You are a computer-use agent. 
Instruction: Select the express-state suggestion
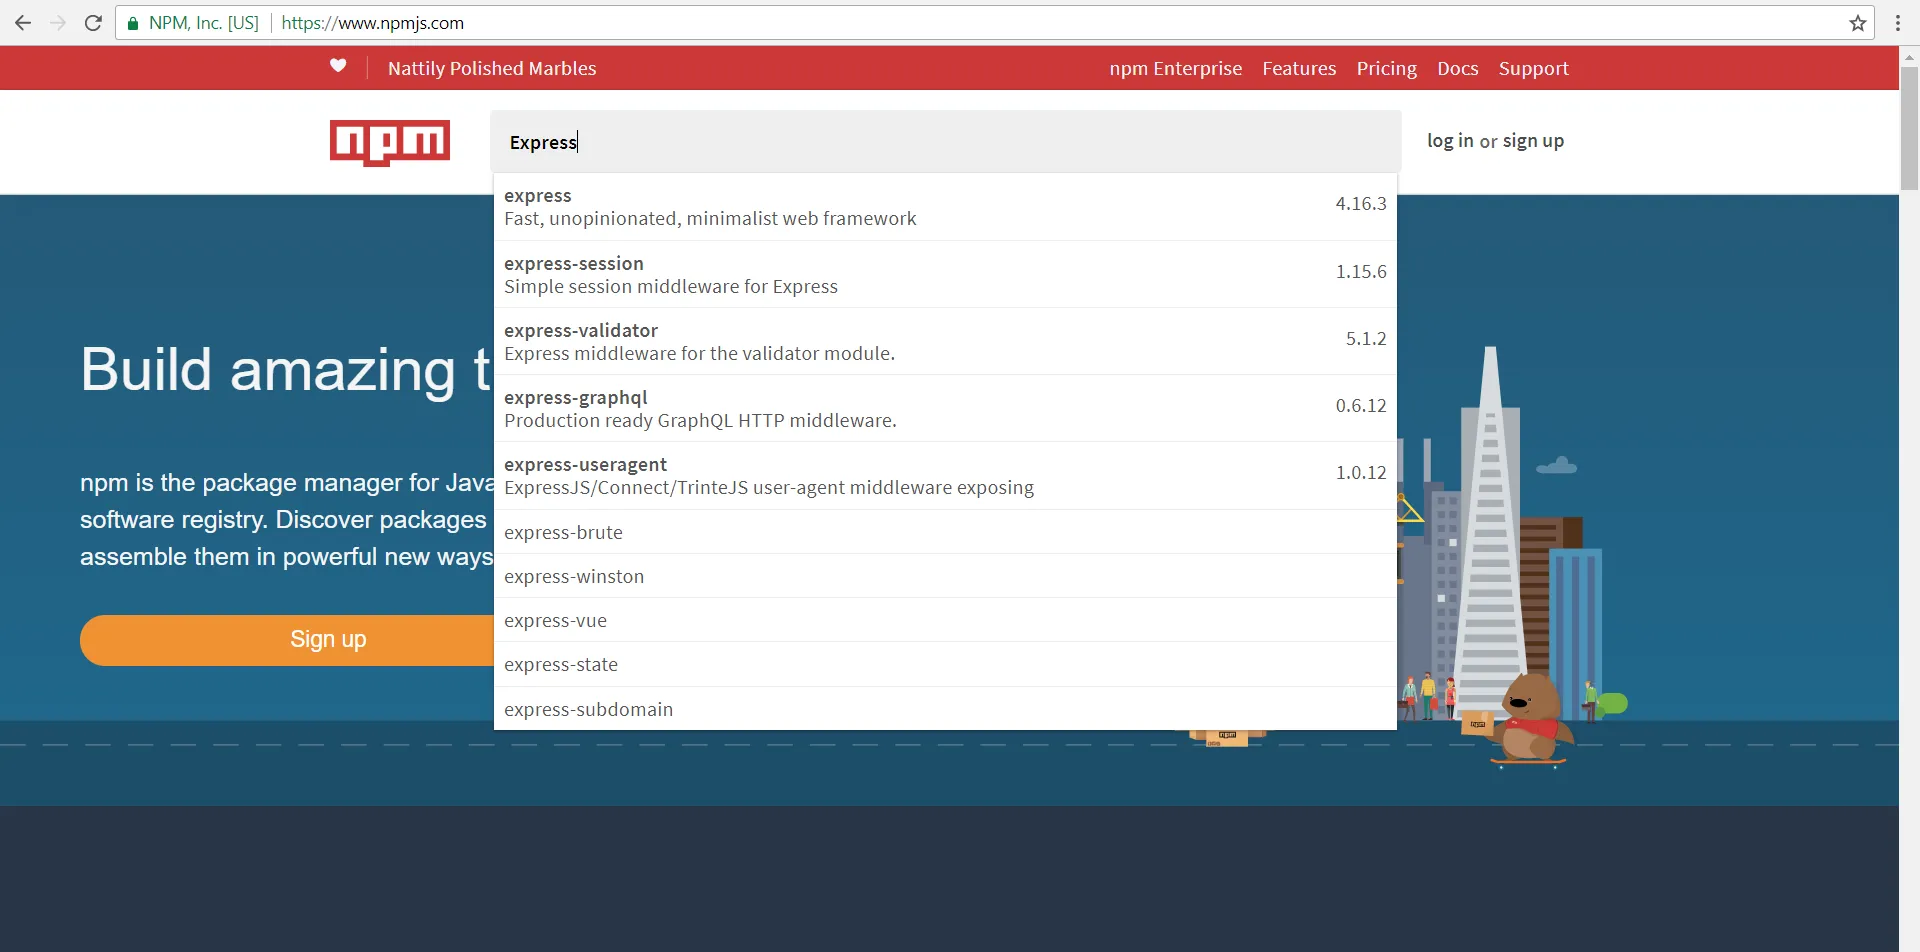click(945, 664)
